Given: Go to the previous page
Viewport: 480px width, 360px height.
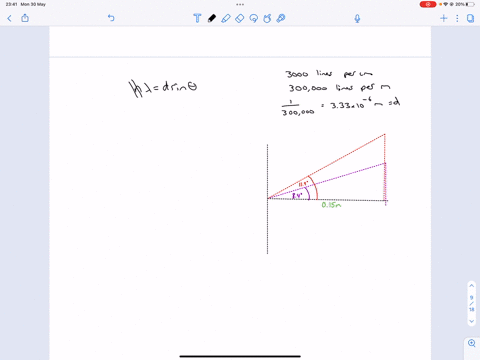Looking at the screenshot, I should 471,286.
